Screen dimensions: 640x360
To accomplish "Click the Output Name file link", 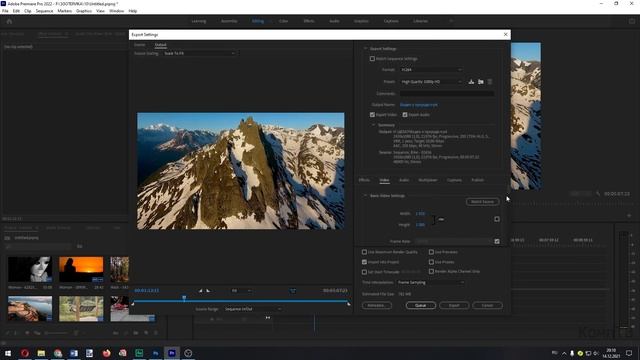I will [419, 105].
